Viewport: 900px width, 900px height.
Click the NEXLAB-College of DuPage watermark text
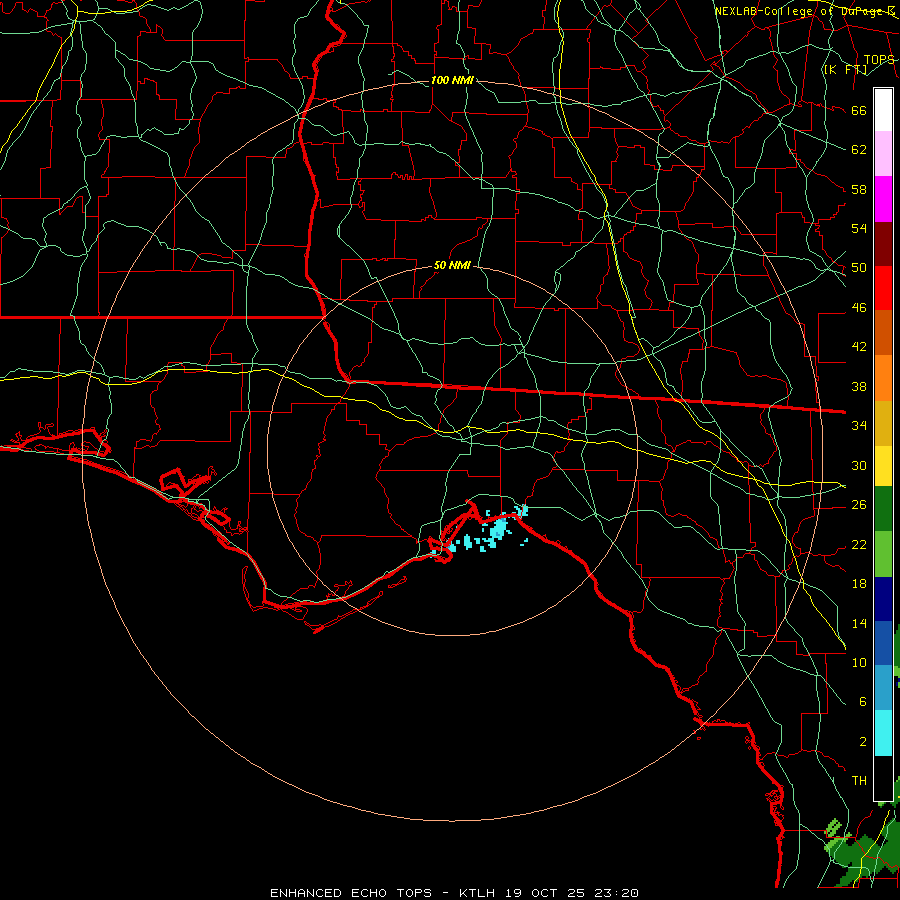[805, 11]
